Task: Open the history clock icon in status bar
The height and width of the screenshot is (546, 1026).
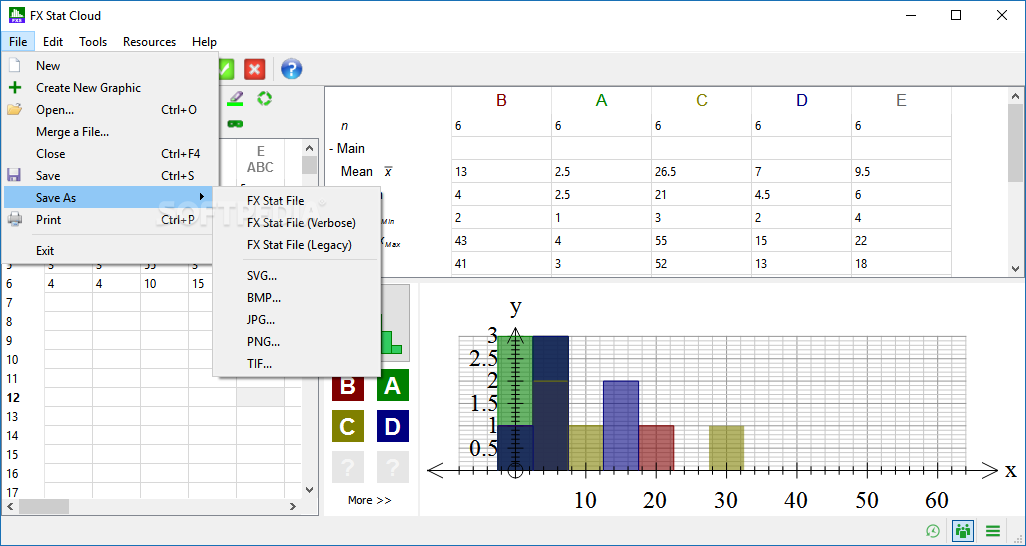Action: tap(933, 531)
